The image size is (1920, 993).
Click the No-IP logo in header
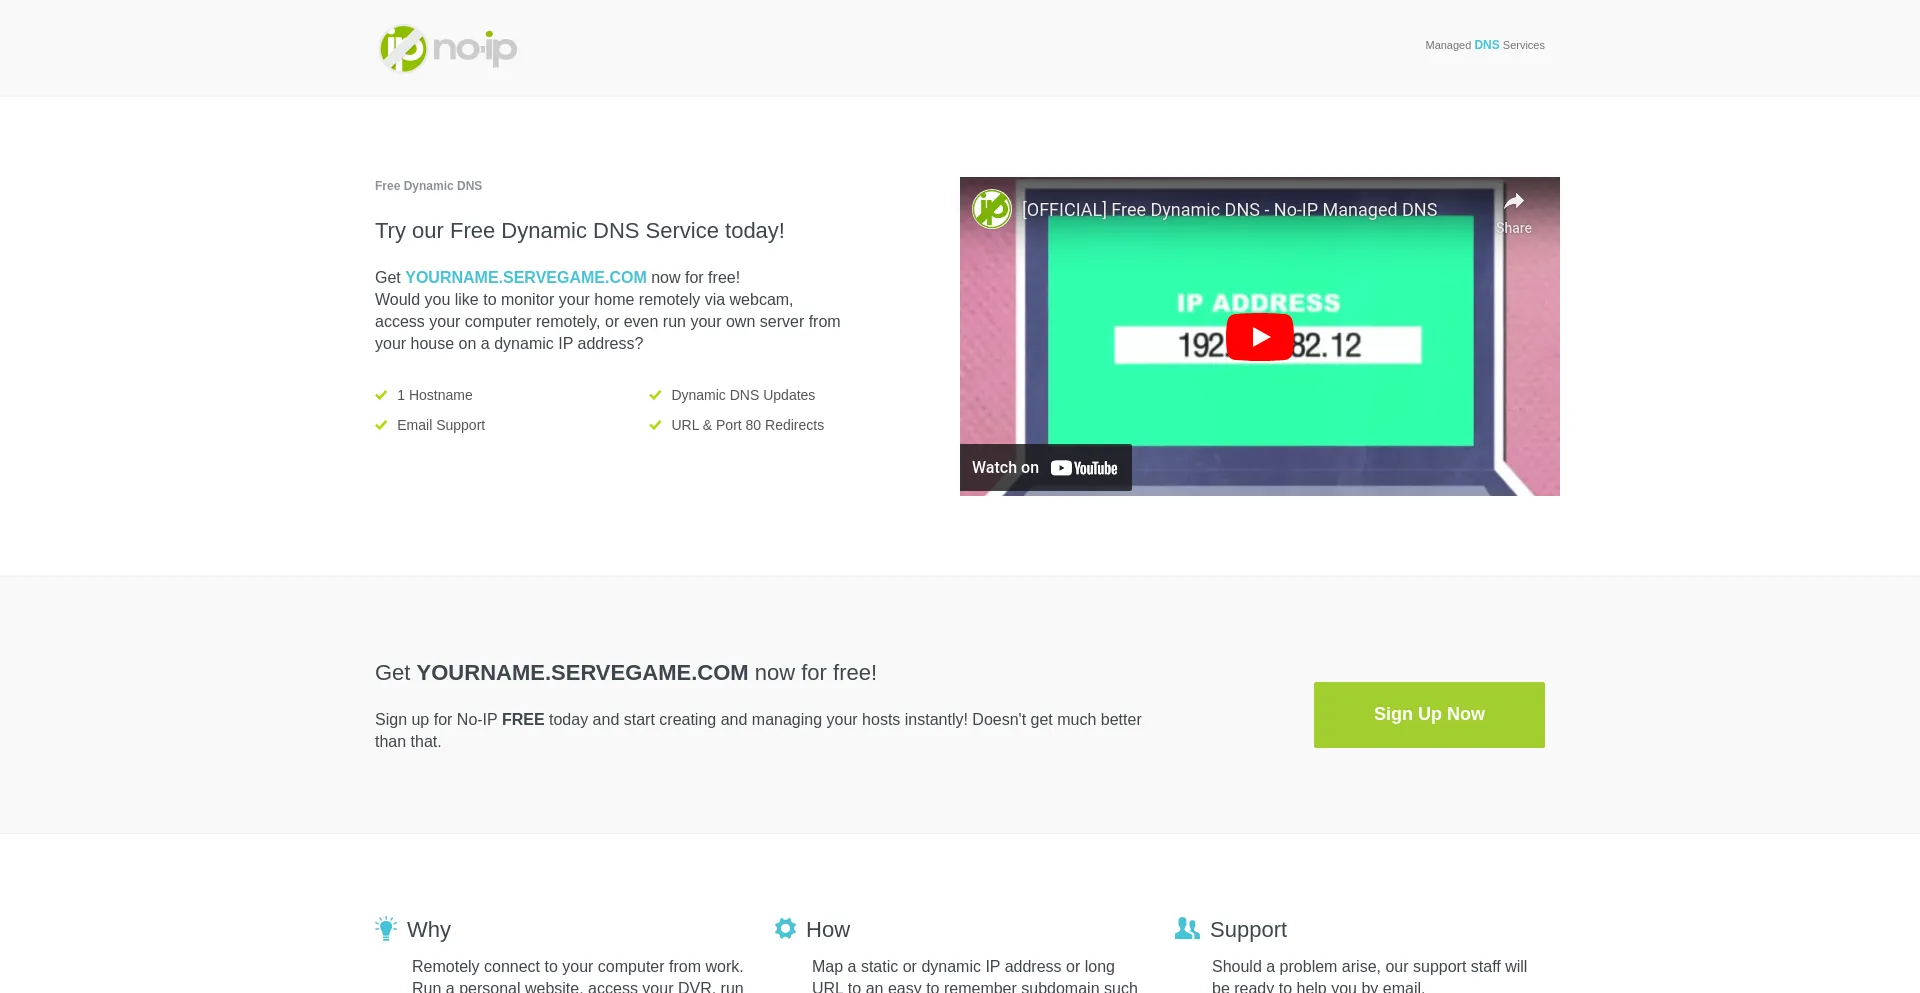click(x=448, y=48)
